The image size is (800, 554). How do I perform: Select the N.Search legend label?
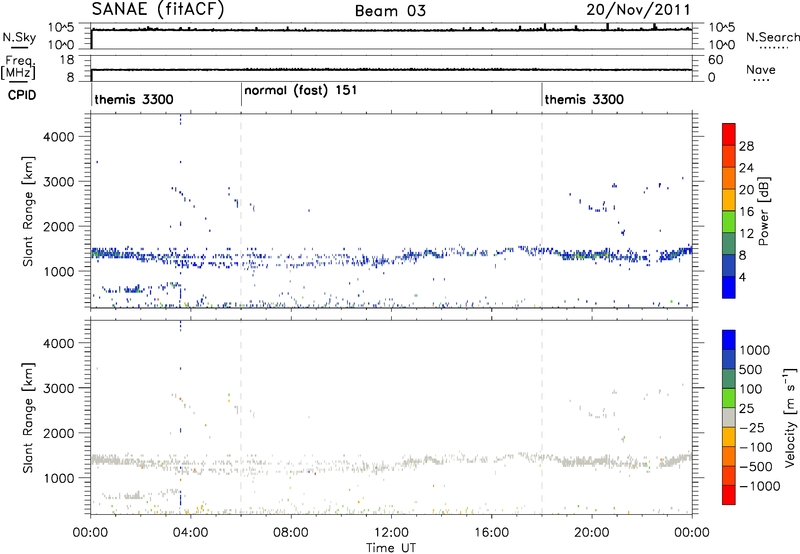pyautogui.click(x=772, y=37)
